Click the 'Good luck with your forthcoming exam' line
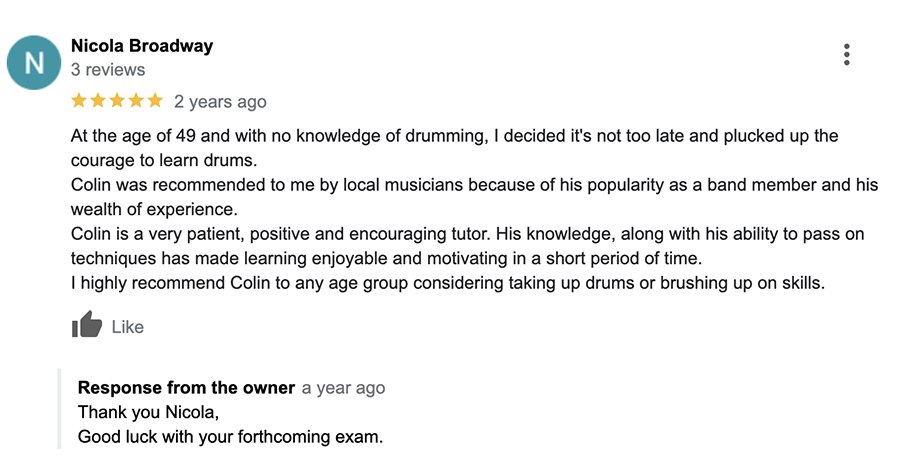Viewport: 900px width, 459px height. [x=230, y=437]
